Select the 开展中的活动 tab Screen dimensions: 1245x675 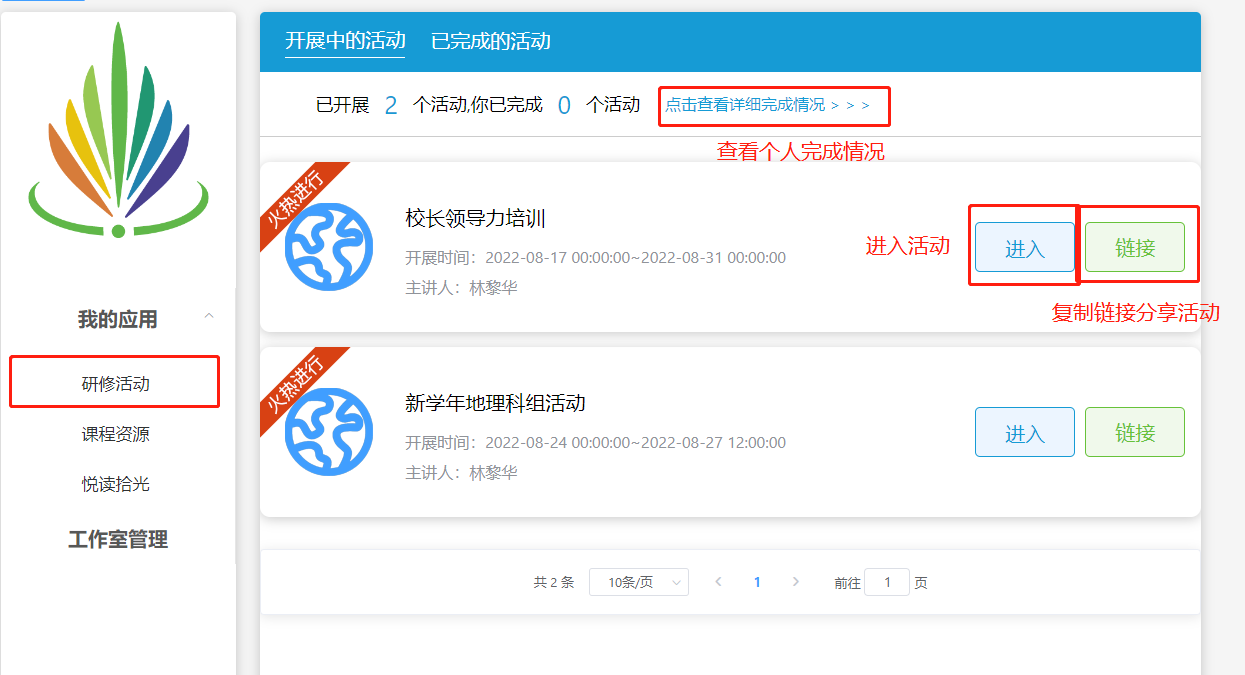345,41
